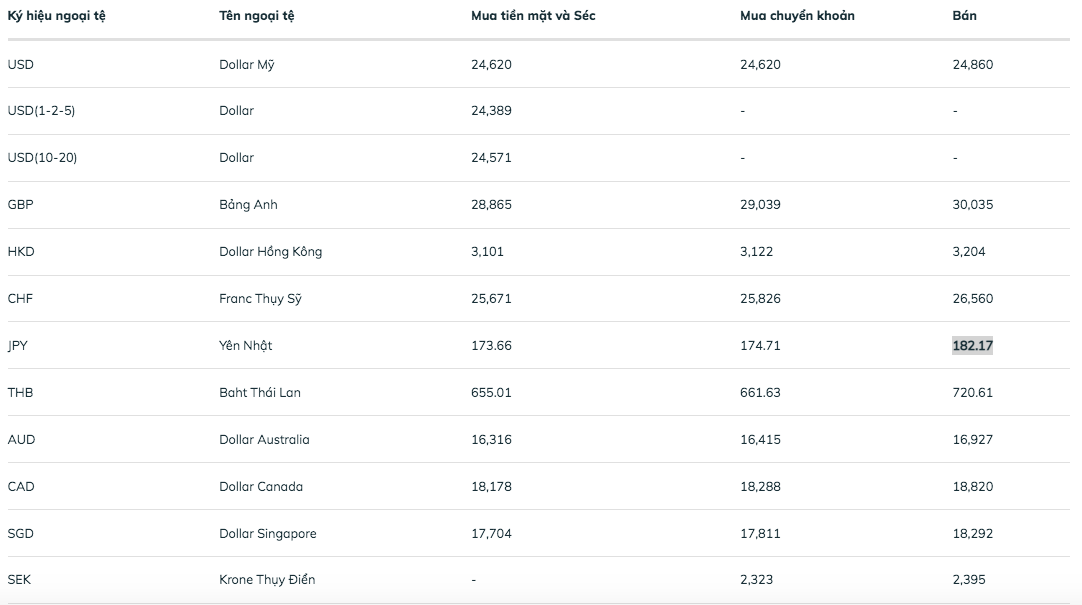Click USD selling rate 24,860

coord(973,65)
